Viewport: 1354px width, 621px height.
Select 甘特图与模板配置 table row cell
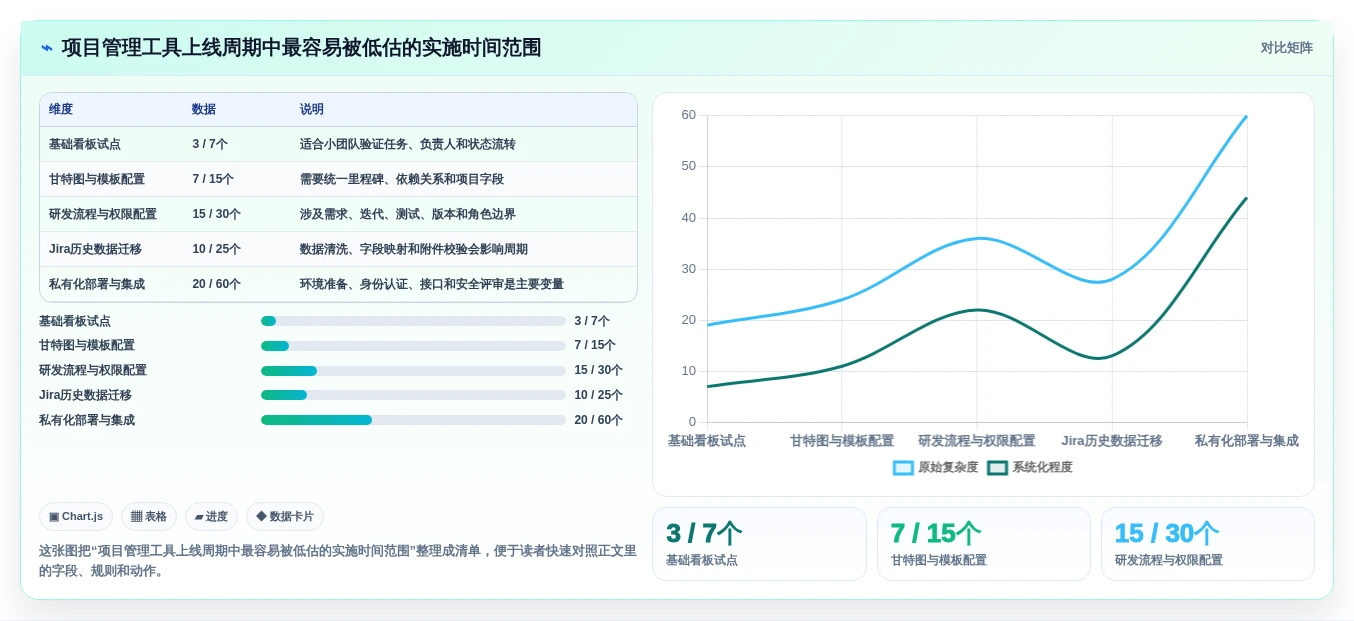pos(97,179)
